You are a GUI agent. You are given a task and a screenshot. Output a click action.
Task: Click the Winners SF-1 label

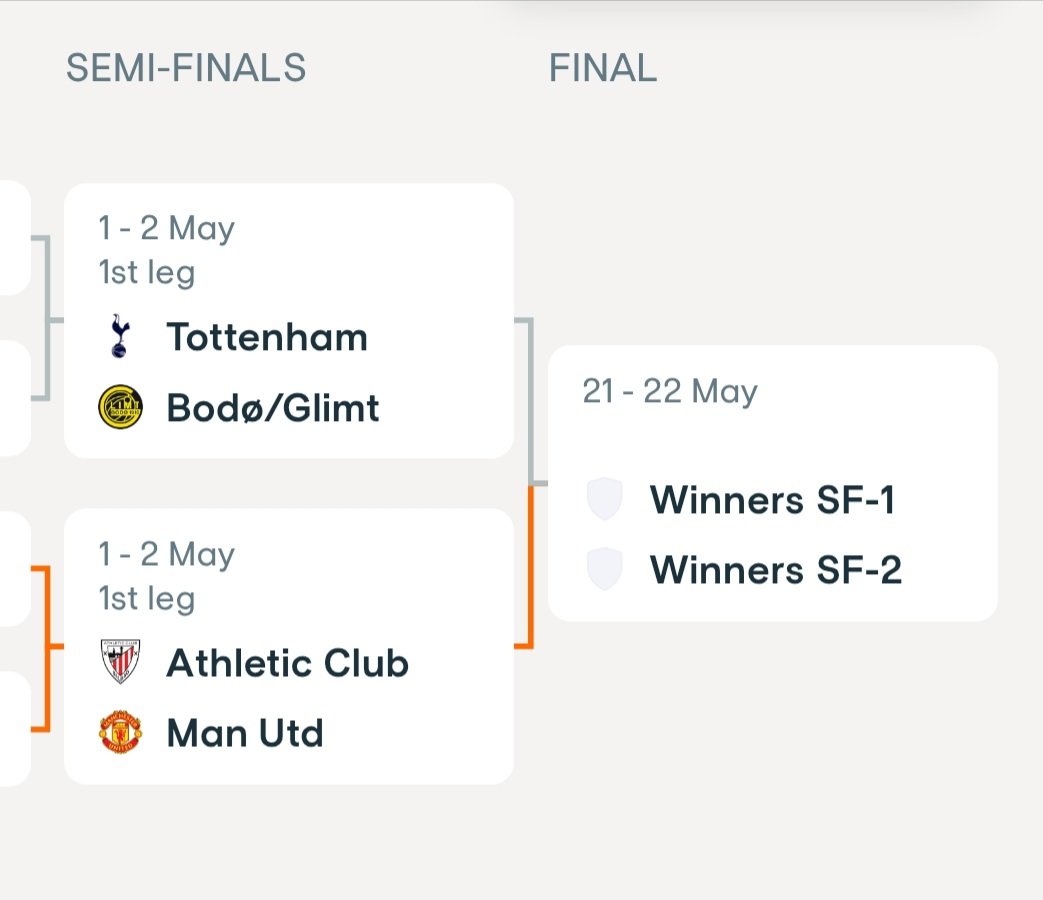pyautogui.click(x=772, y=500)
